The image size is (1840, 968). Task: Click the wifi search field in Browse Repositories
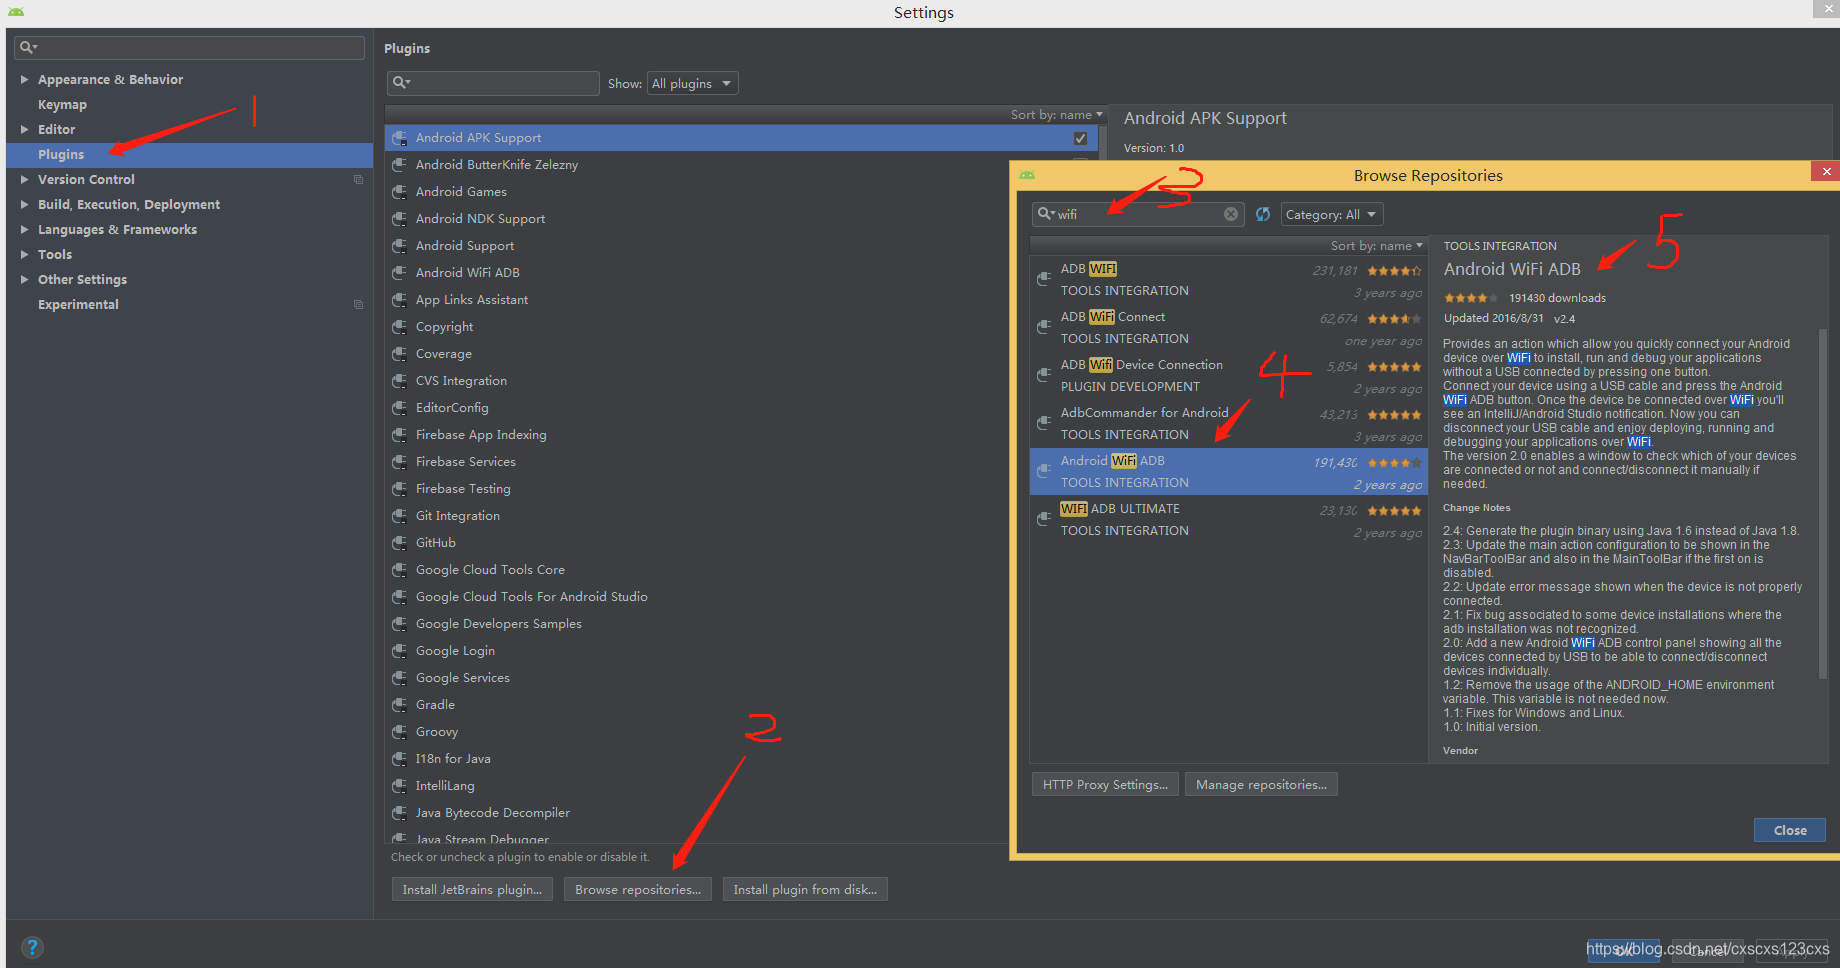coord(1138,214)
